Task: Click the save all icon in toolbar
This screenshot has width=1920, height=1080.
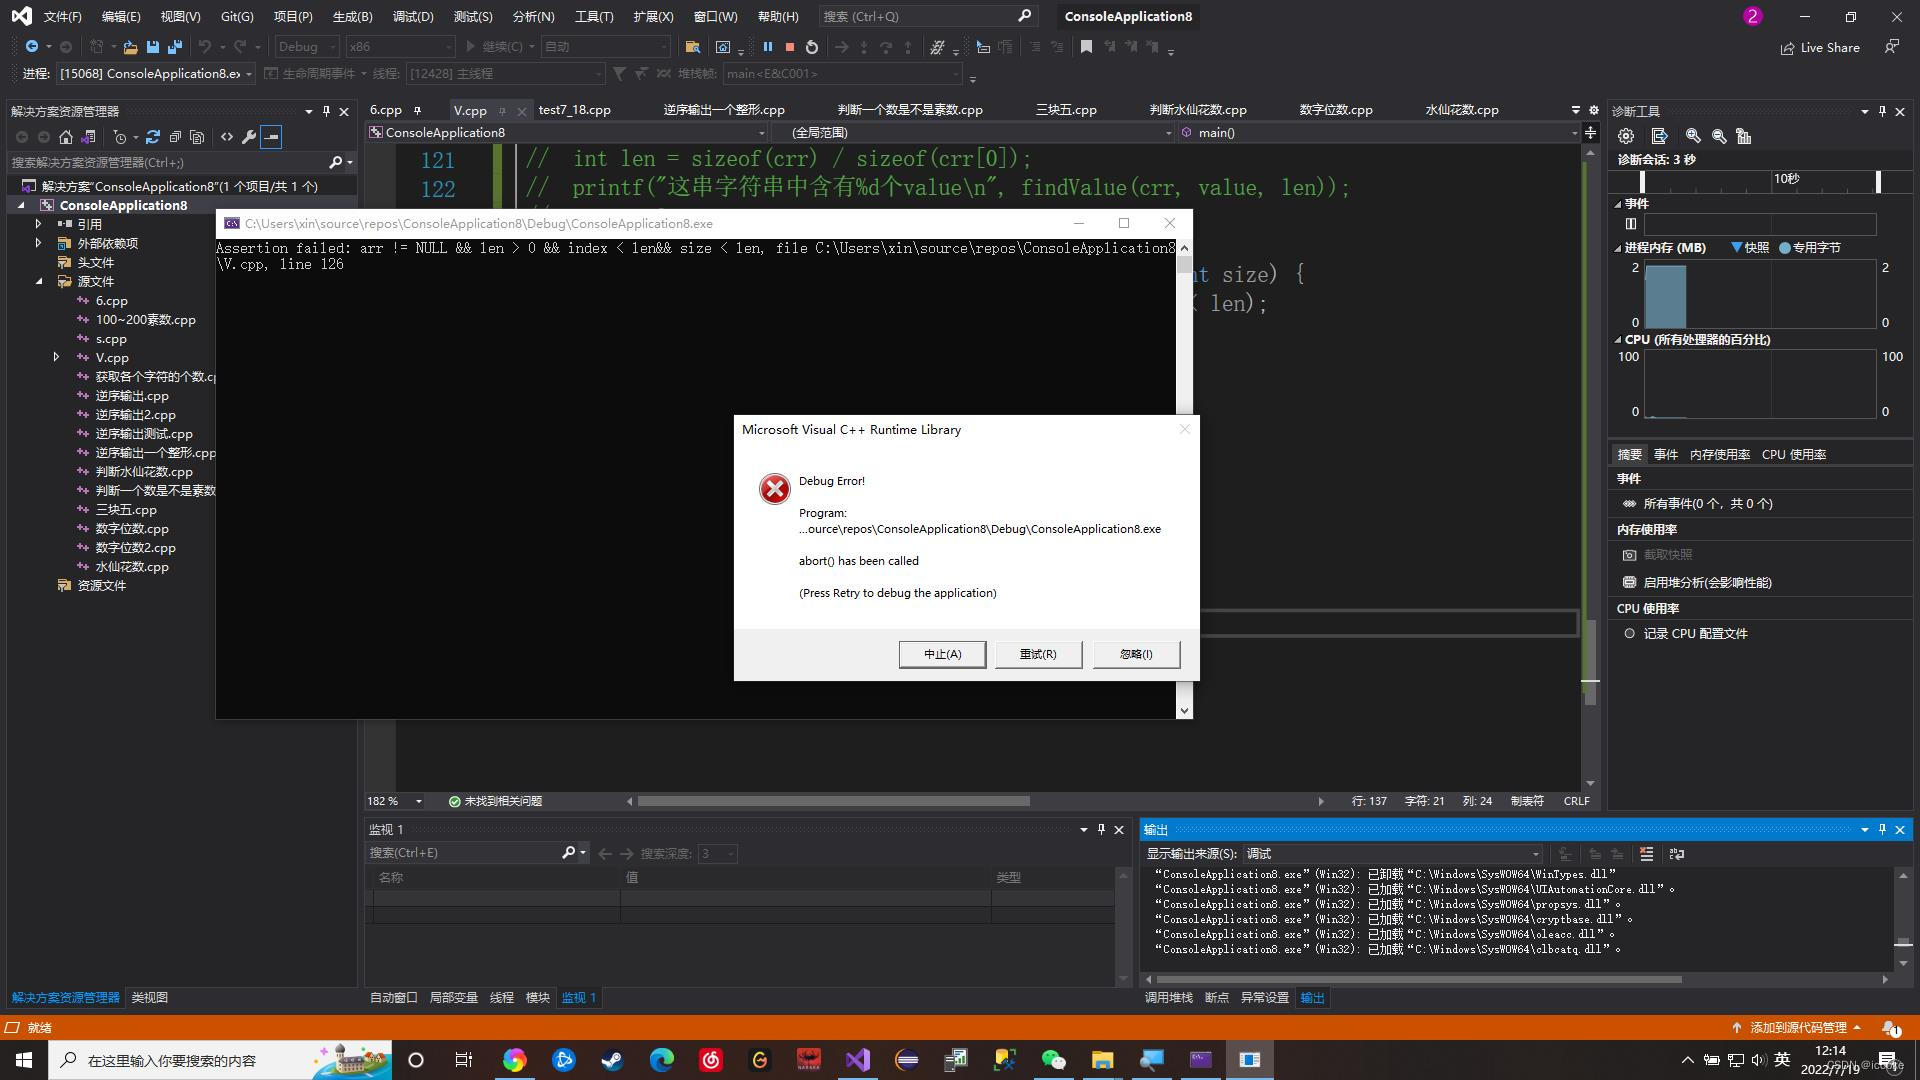Action: coord(175,47)
